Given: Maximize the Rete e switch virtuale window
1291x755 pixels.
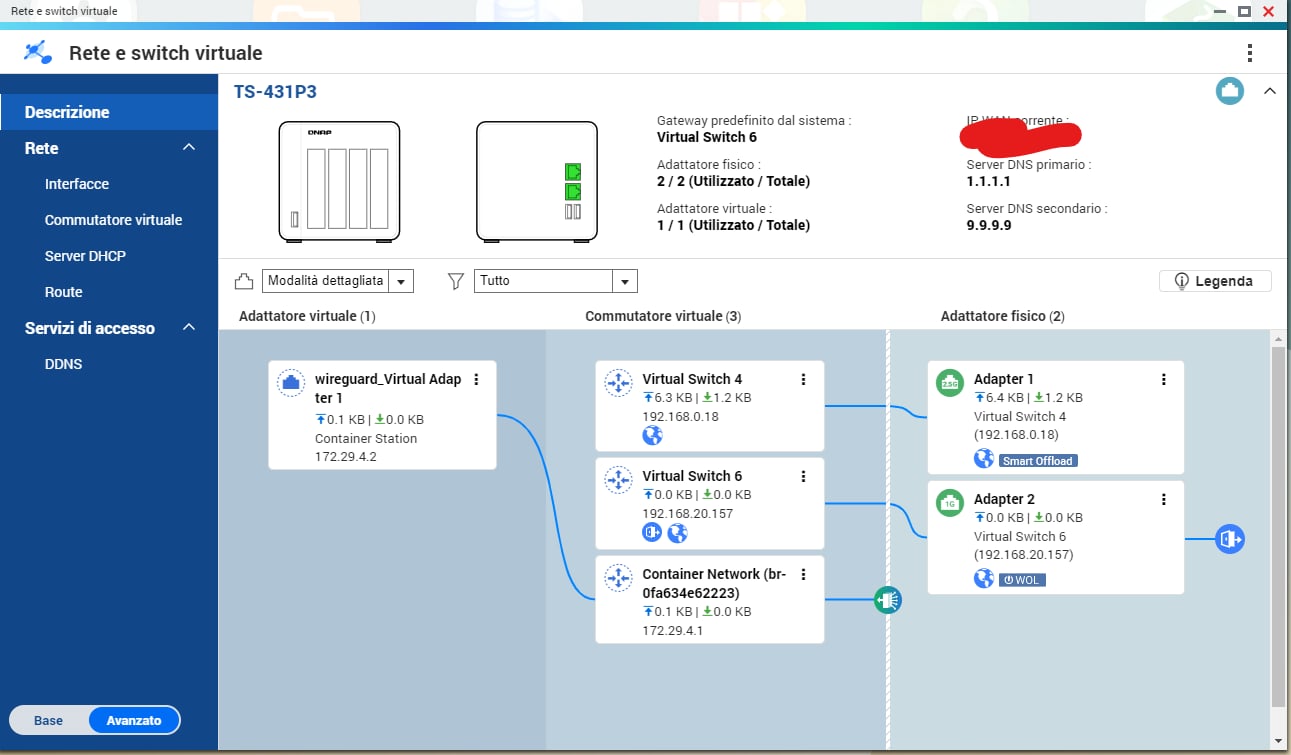Looking at the screenshot, I should [x=1245, y=11].
